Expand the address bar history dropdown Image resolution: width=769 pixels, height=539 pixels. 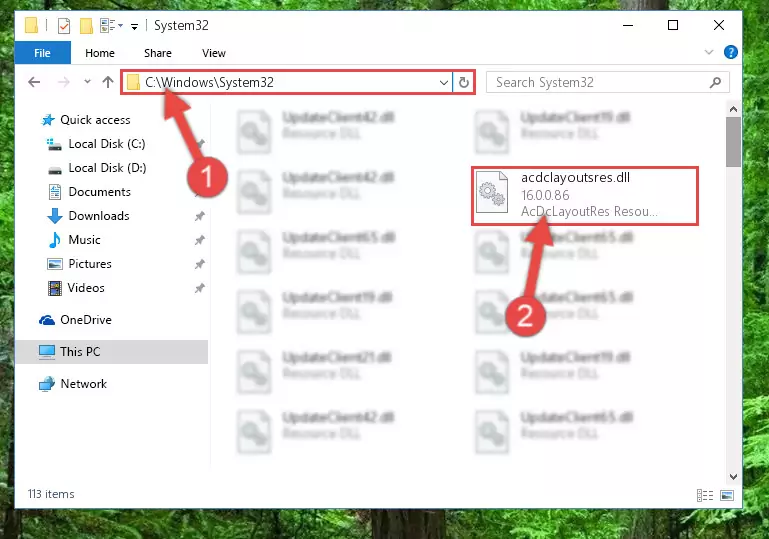point(444,82)
